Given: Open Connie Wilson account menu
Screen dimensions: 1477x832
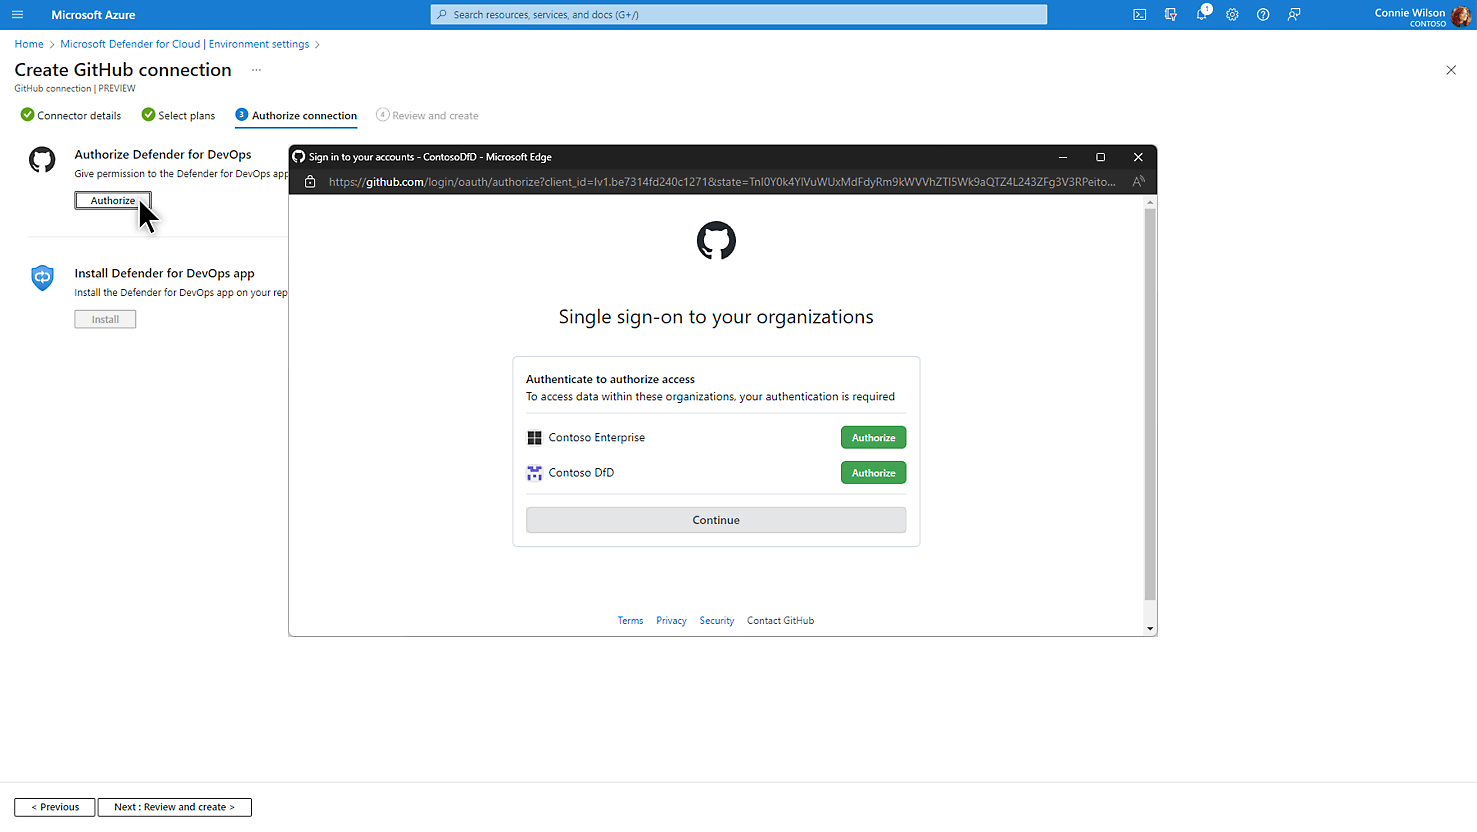Looking at the screenshot, I should pos(1421,15).
